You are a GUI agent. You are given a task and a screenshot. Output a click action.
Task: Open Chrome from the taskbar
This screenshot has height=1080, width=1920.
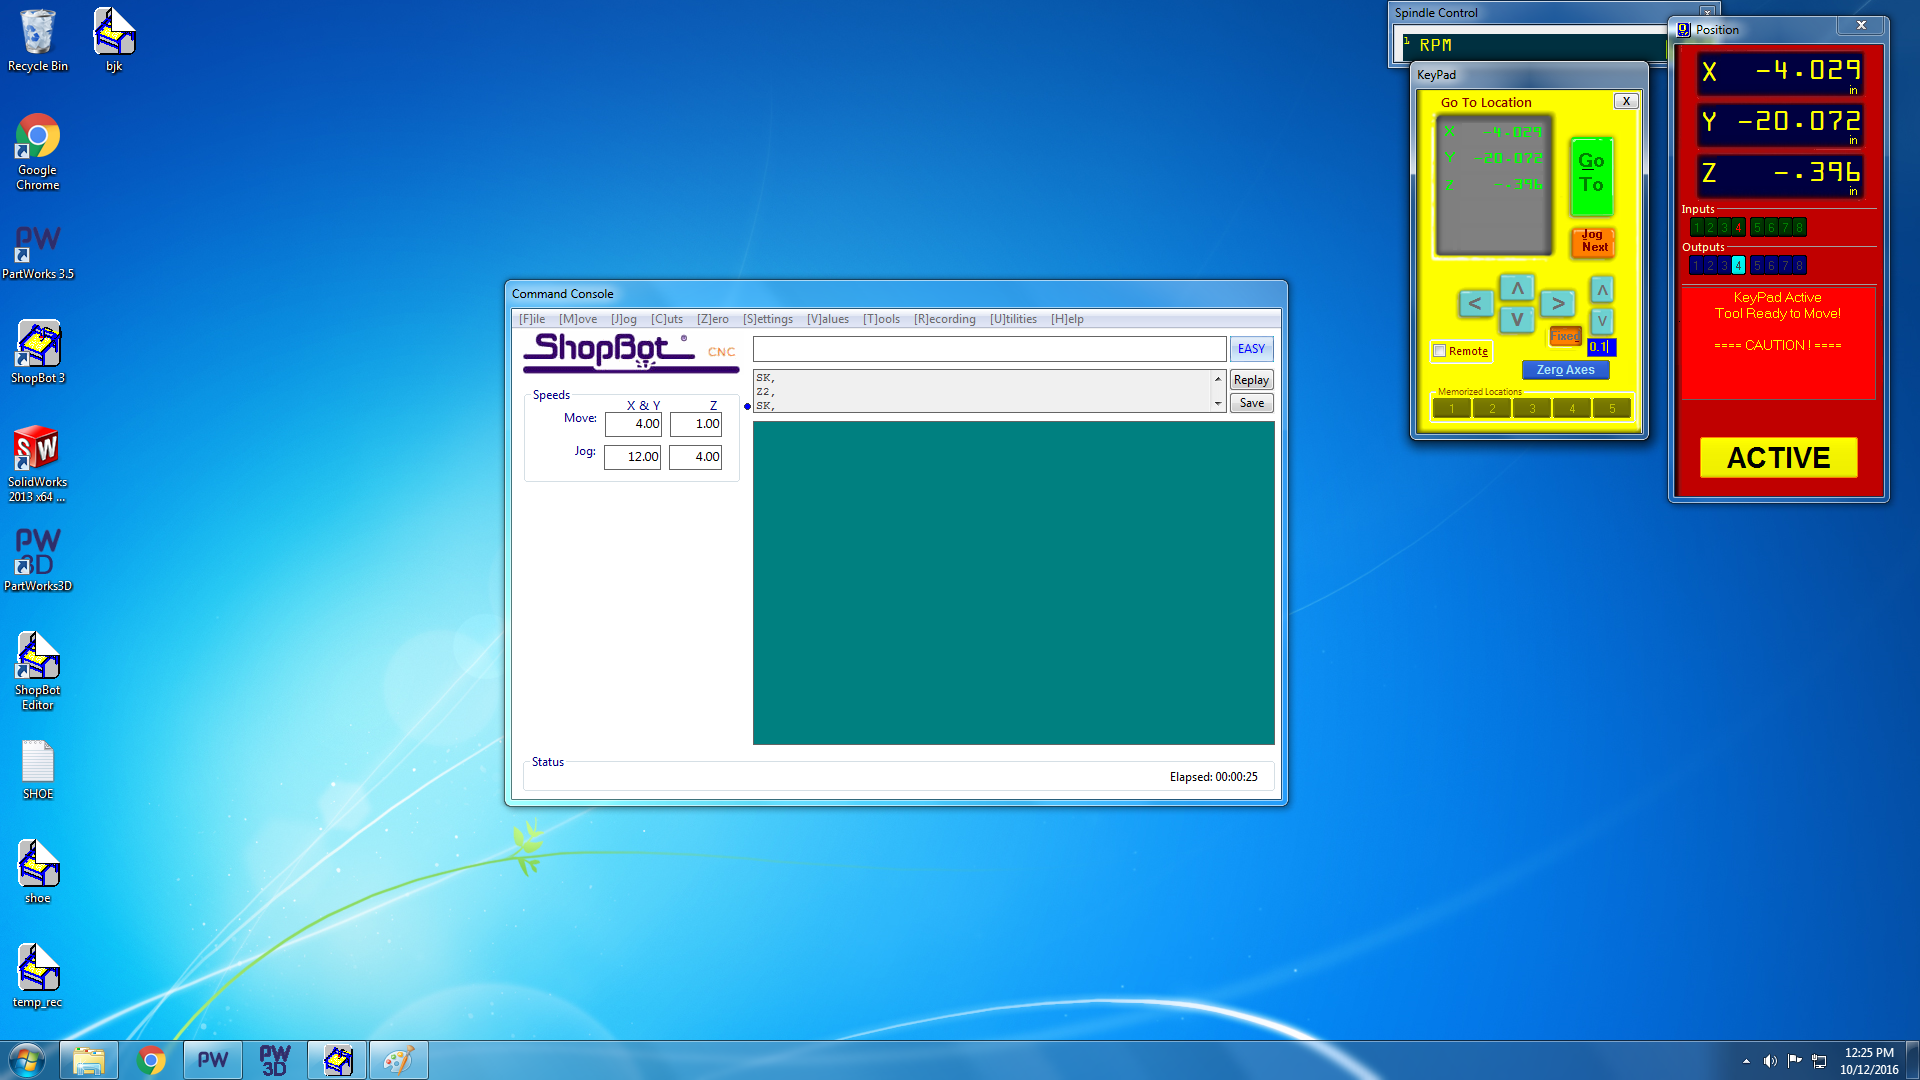tap(151, 1060)
